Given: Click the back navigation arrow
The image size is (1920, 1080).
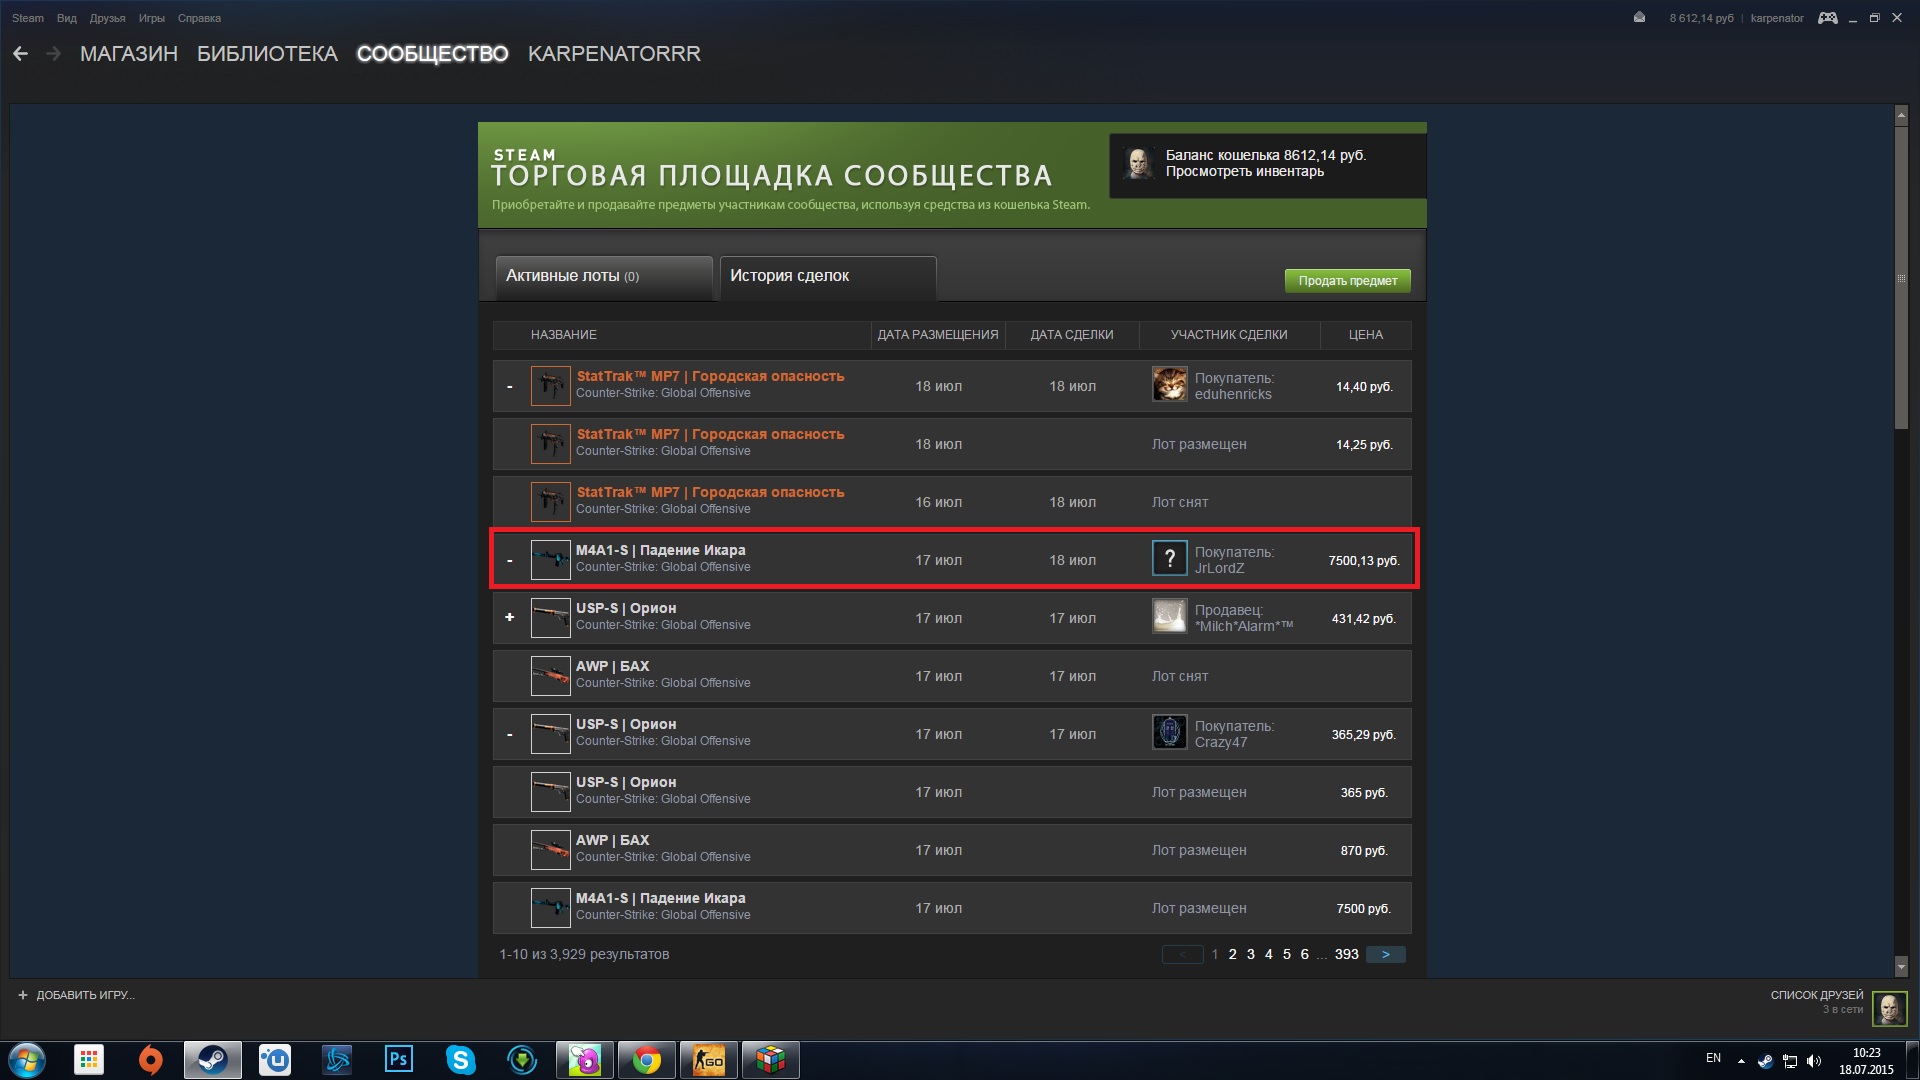Looking at the screenshot, I should 20,54.
